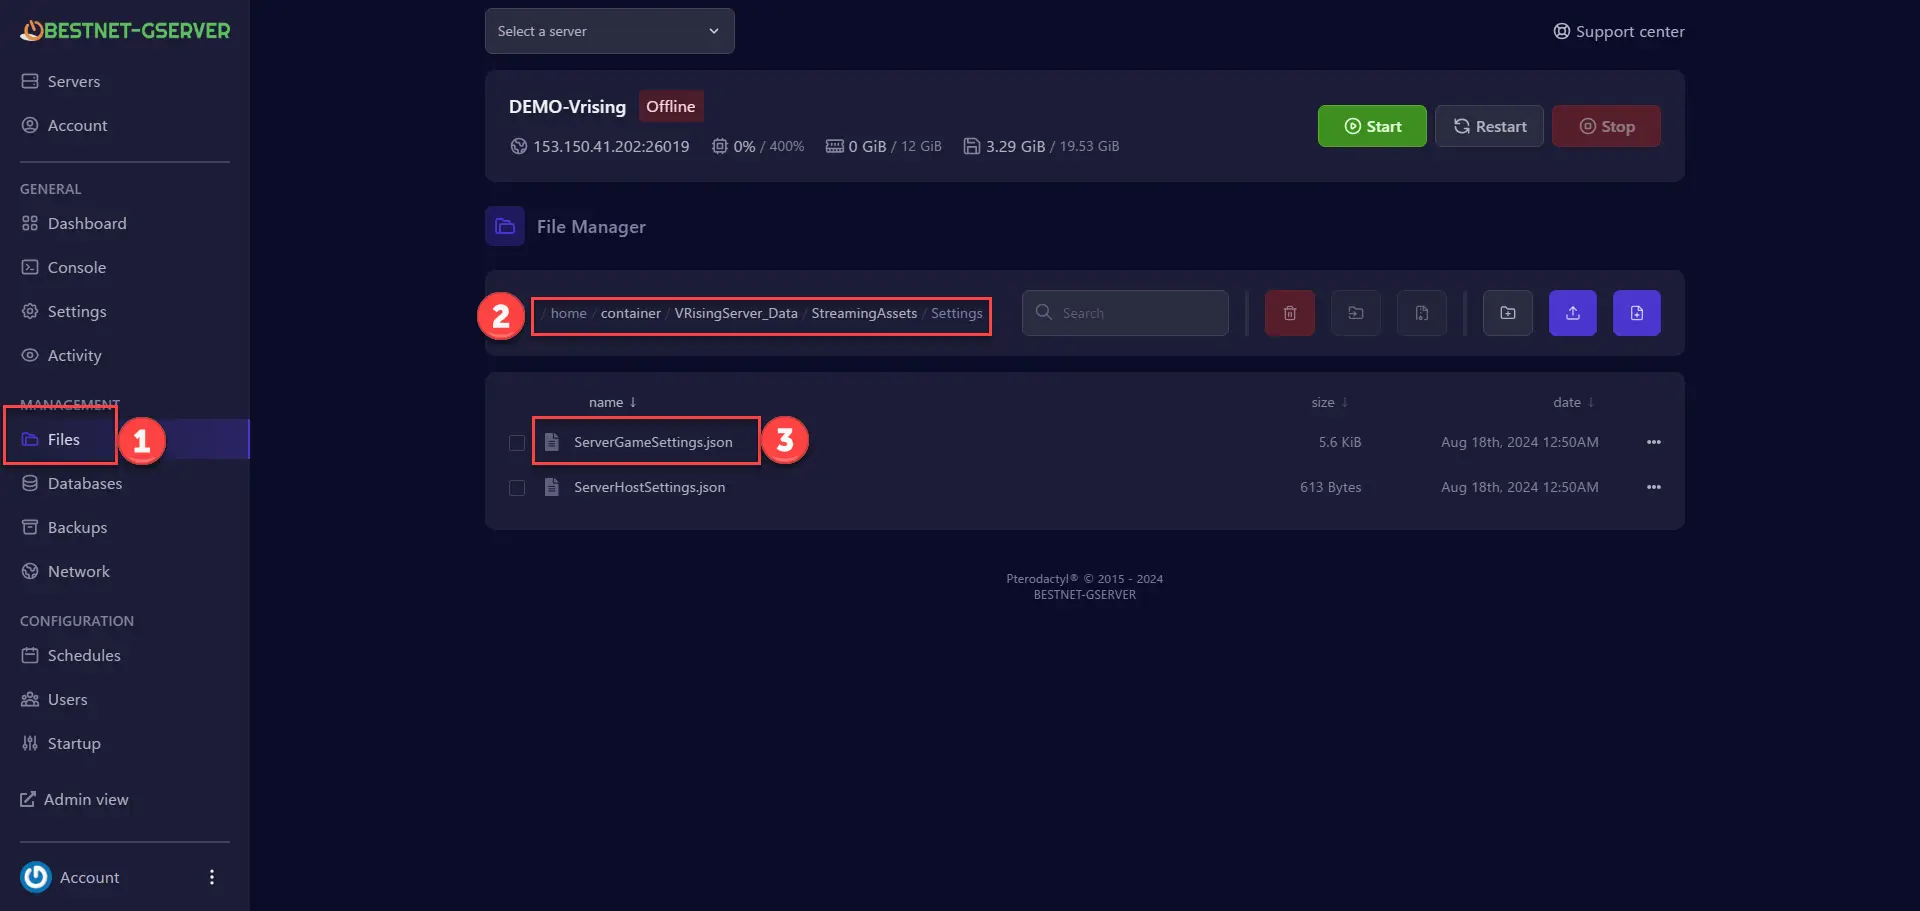Open options menu for ServerGameSettings.json
This screenshot has width=1920, height=911.
(x=1653, y=442)
